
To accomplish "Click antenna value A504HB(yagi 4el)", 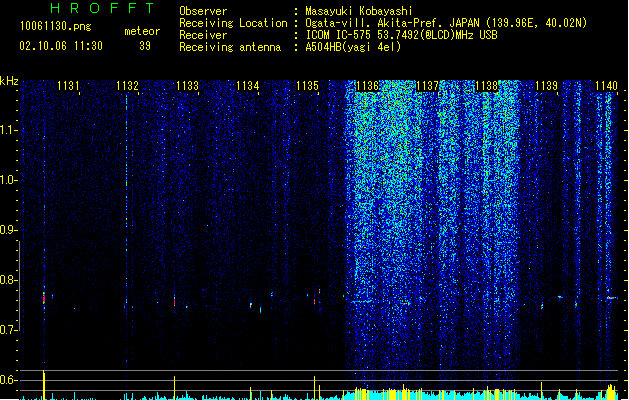I will pyautogui.click(x=353, y=47).
